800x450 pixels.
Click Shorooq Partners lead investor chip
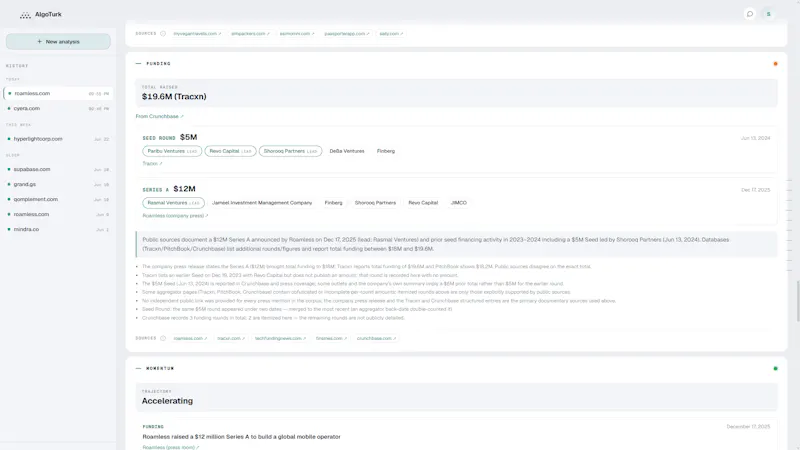[x=290, y=151]
